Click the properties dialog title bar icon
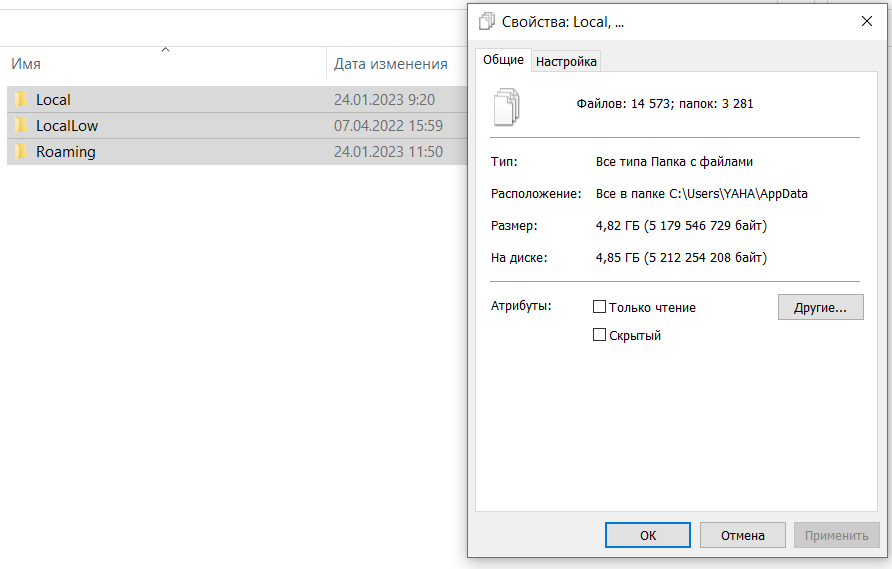The image size is (892, 569). pyautogui.click(x=487, y=21)
